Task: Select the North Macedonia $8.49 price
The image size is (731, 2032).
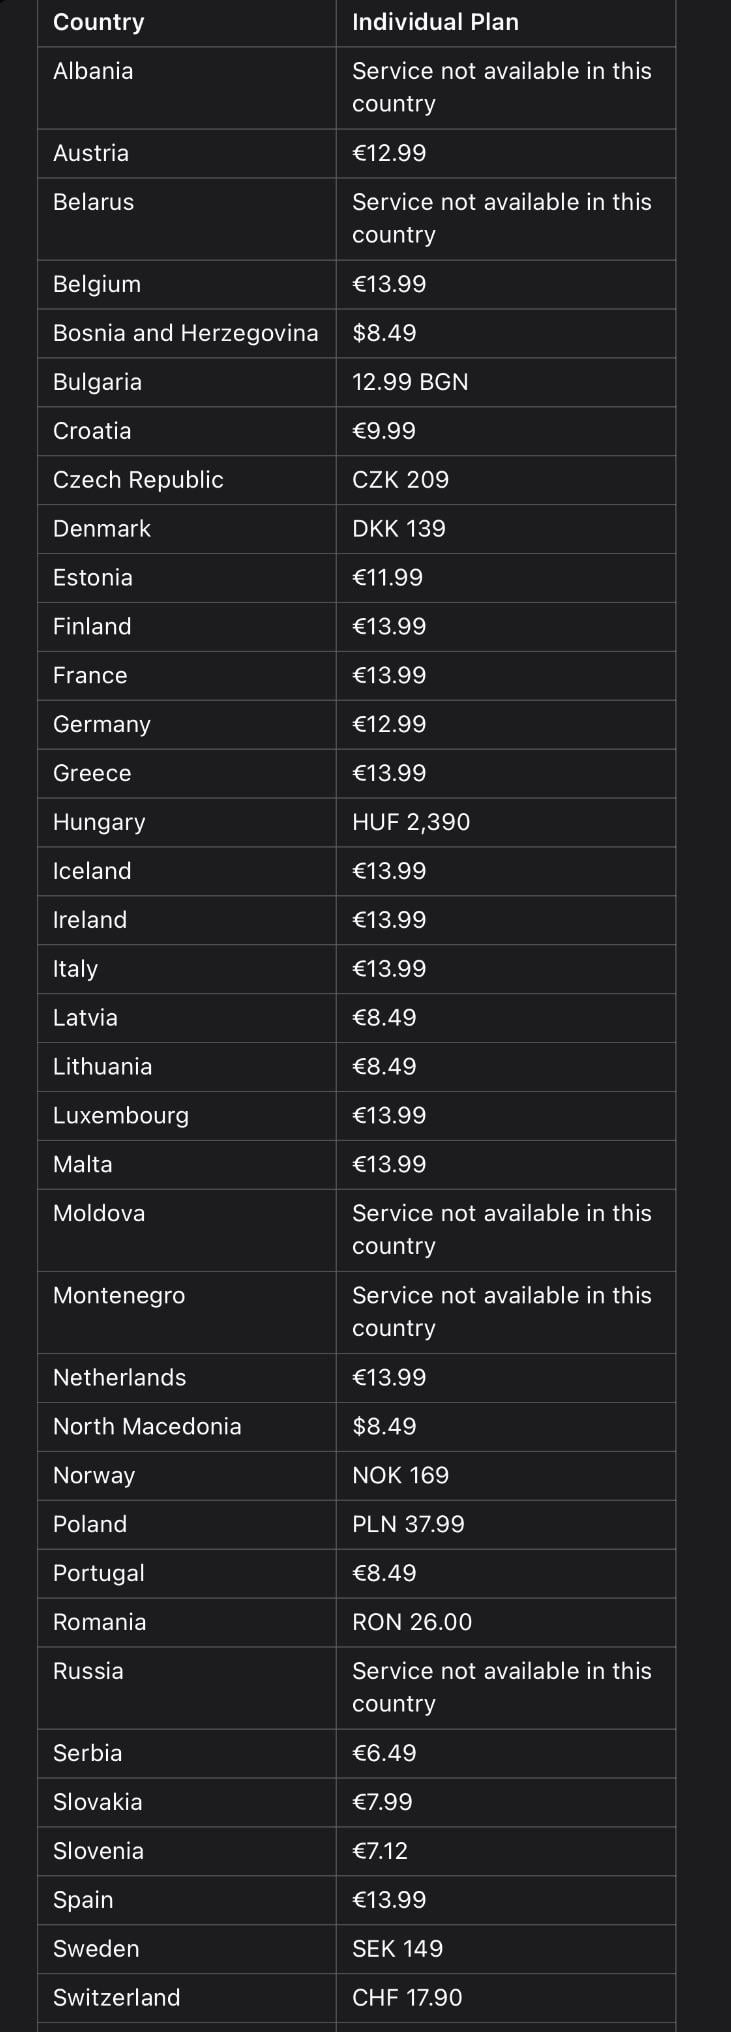Action: click(384, 1427)
